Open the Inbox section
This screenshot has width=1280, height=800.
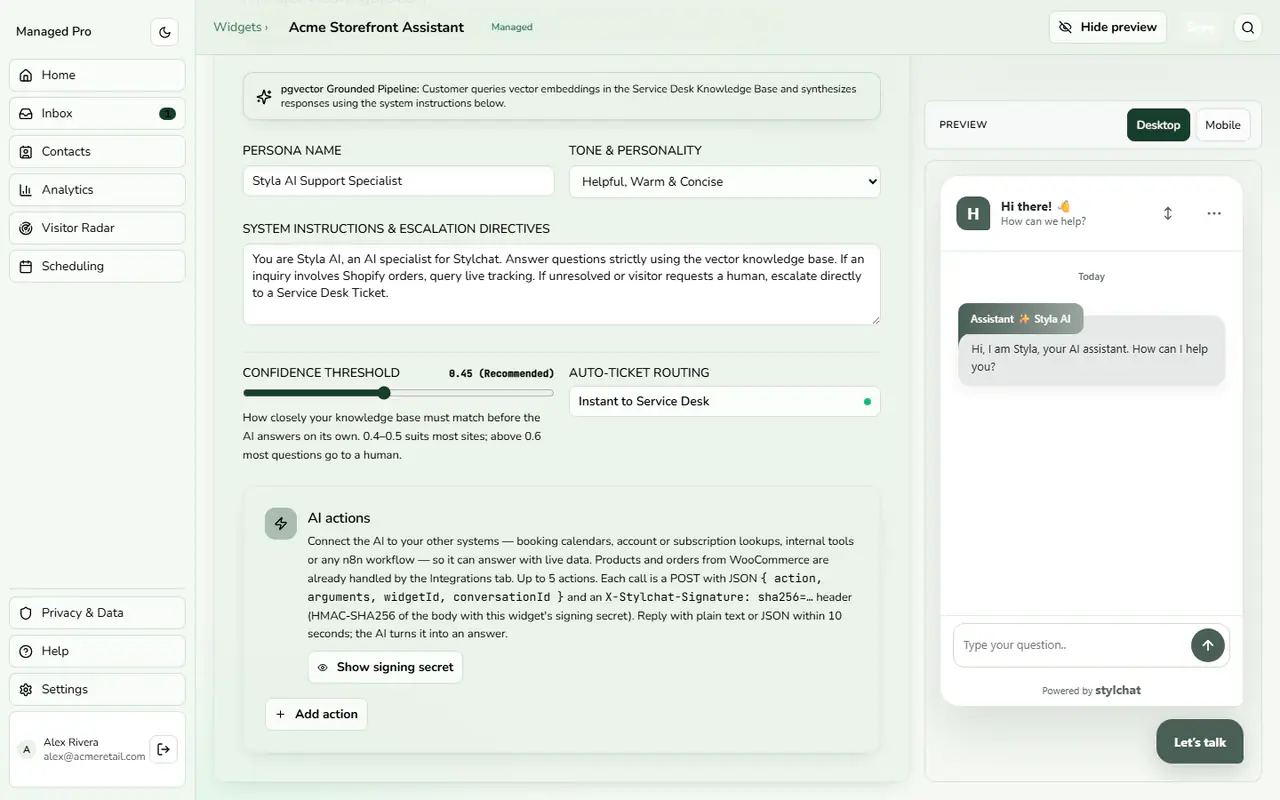(x=97, y=113)
